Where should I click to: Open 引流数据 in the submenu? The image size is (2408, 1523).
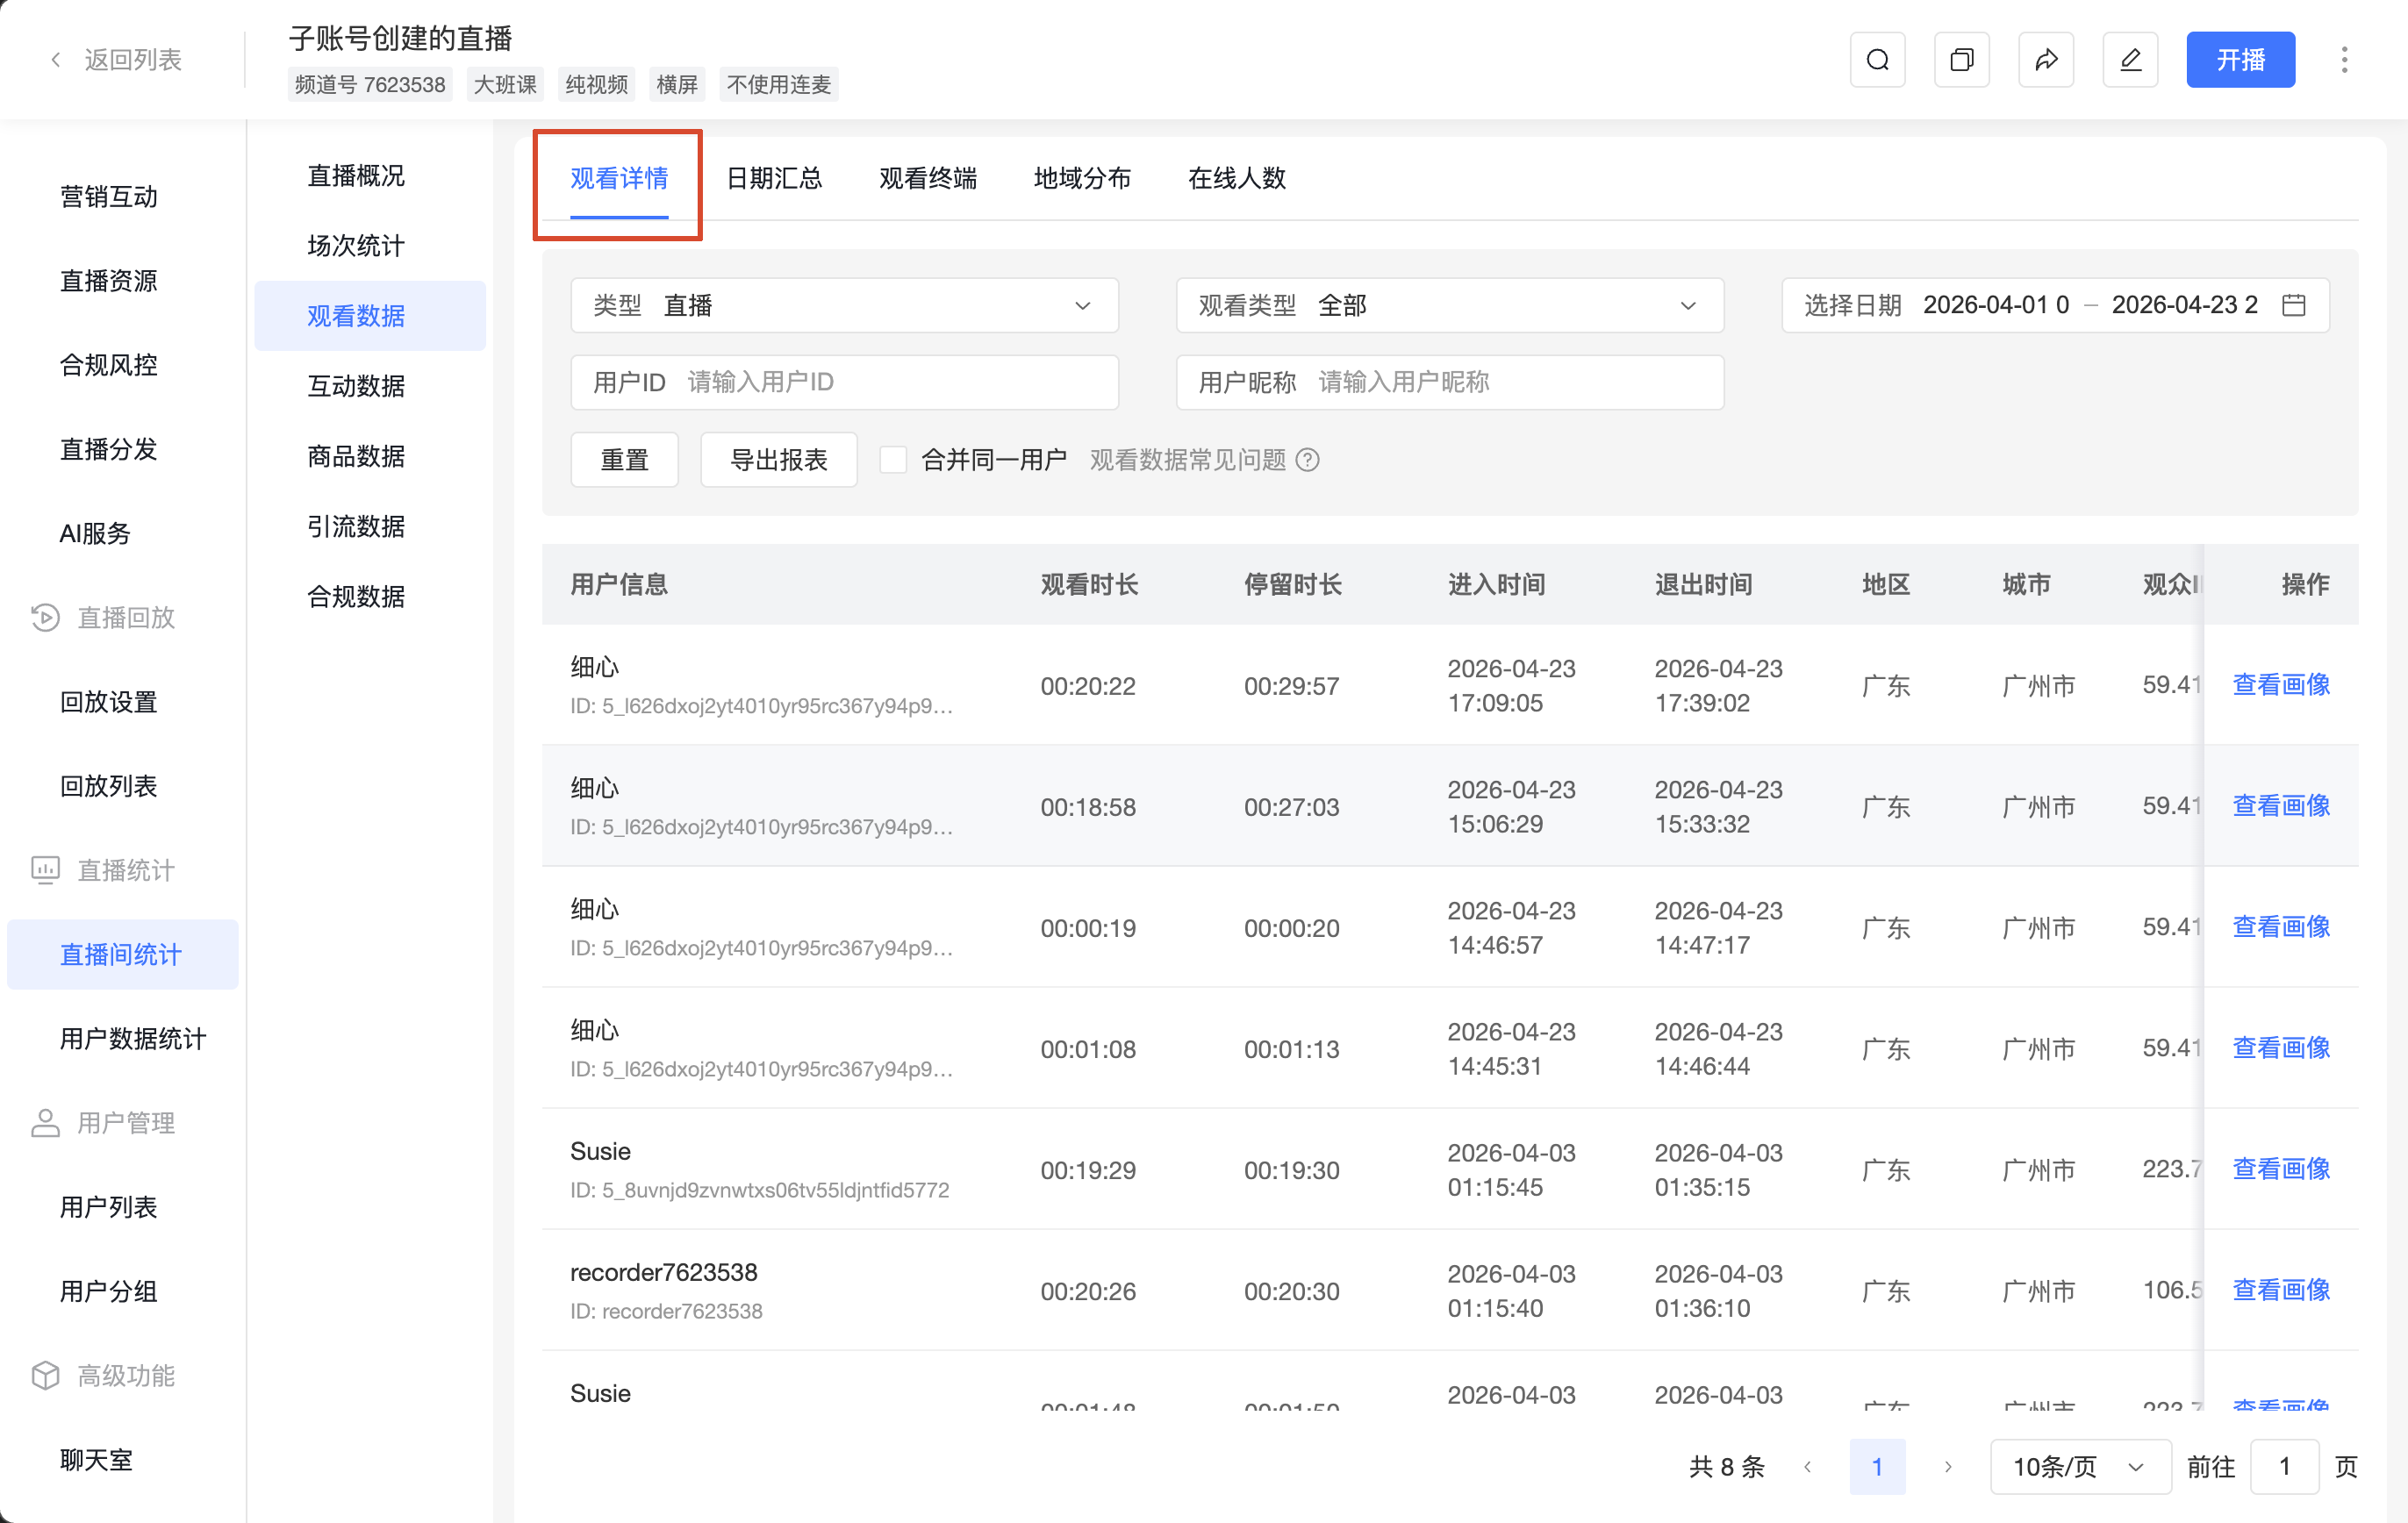tap(370, 526)
